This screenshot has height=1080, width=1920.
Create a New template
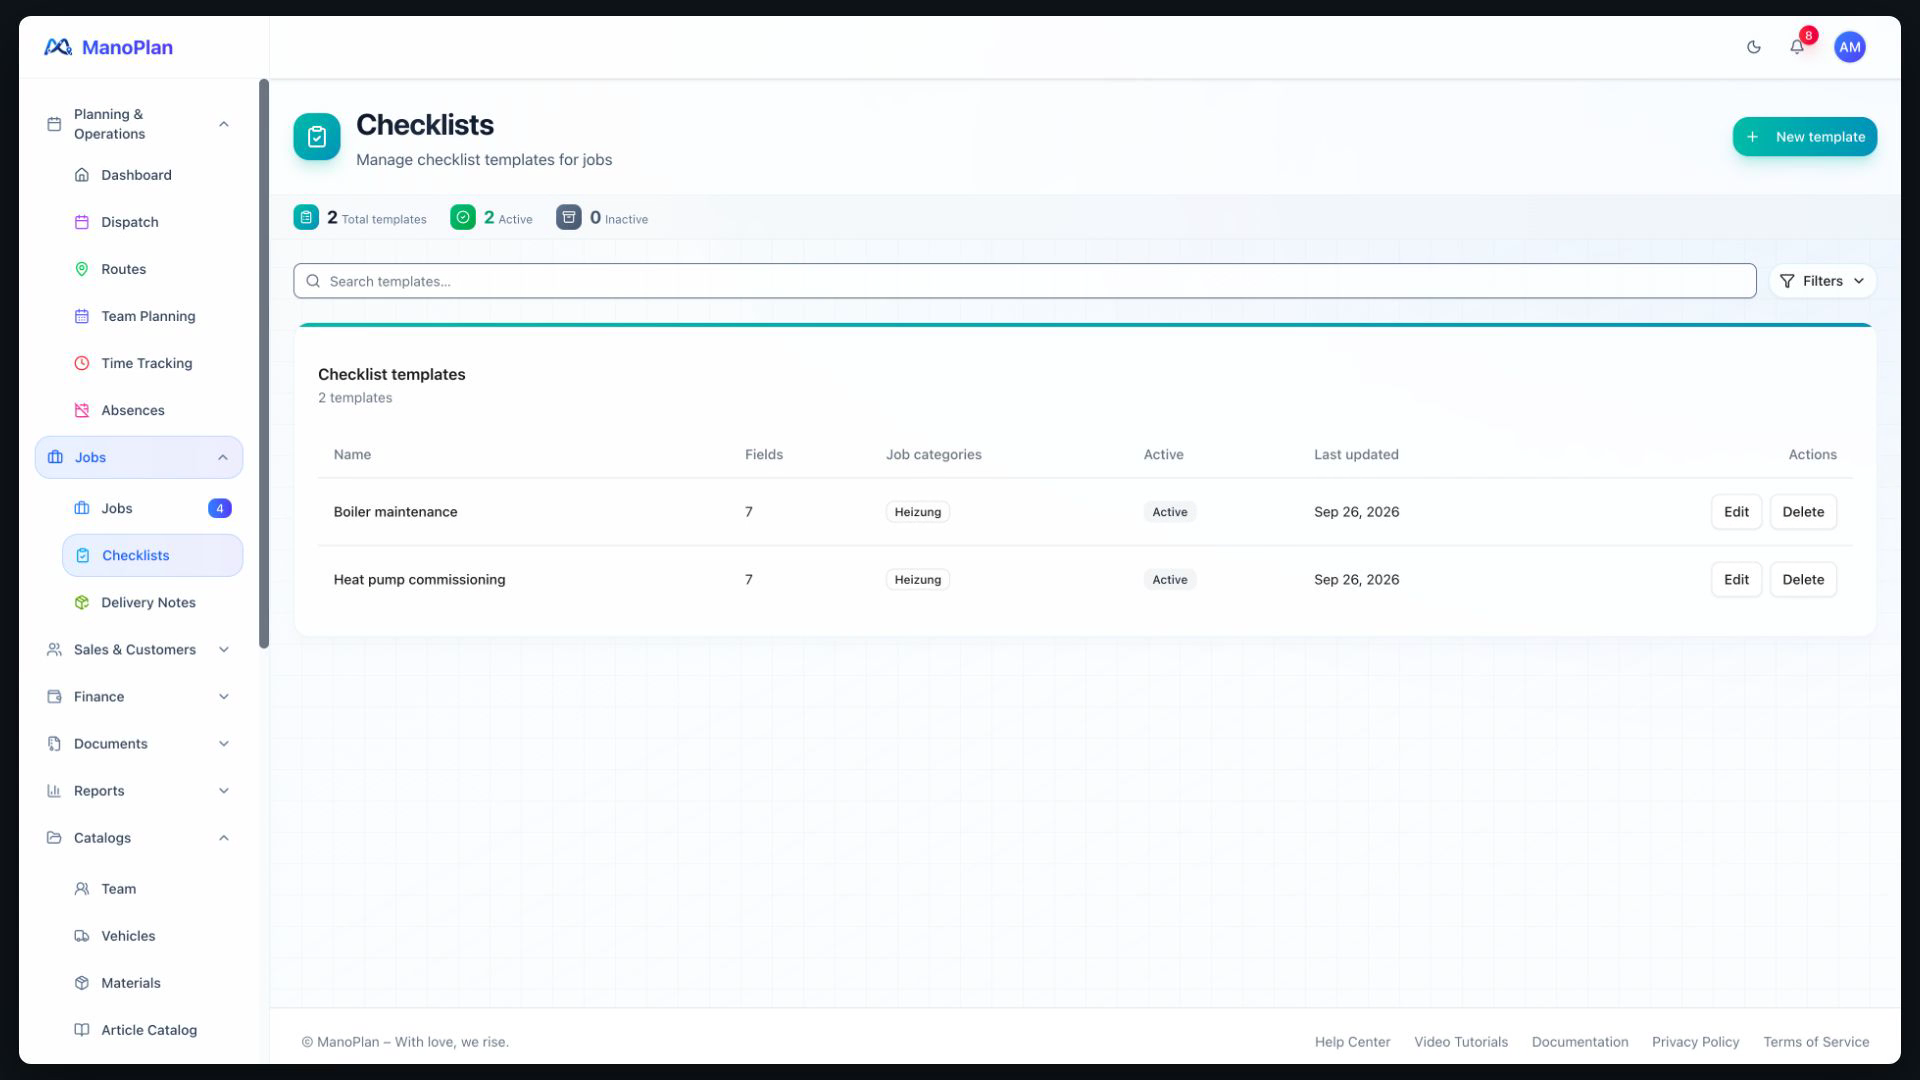(1804, 137)
